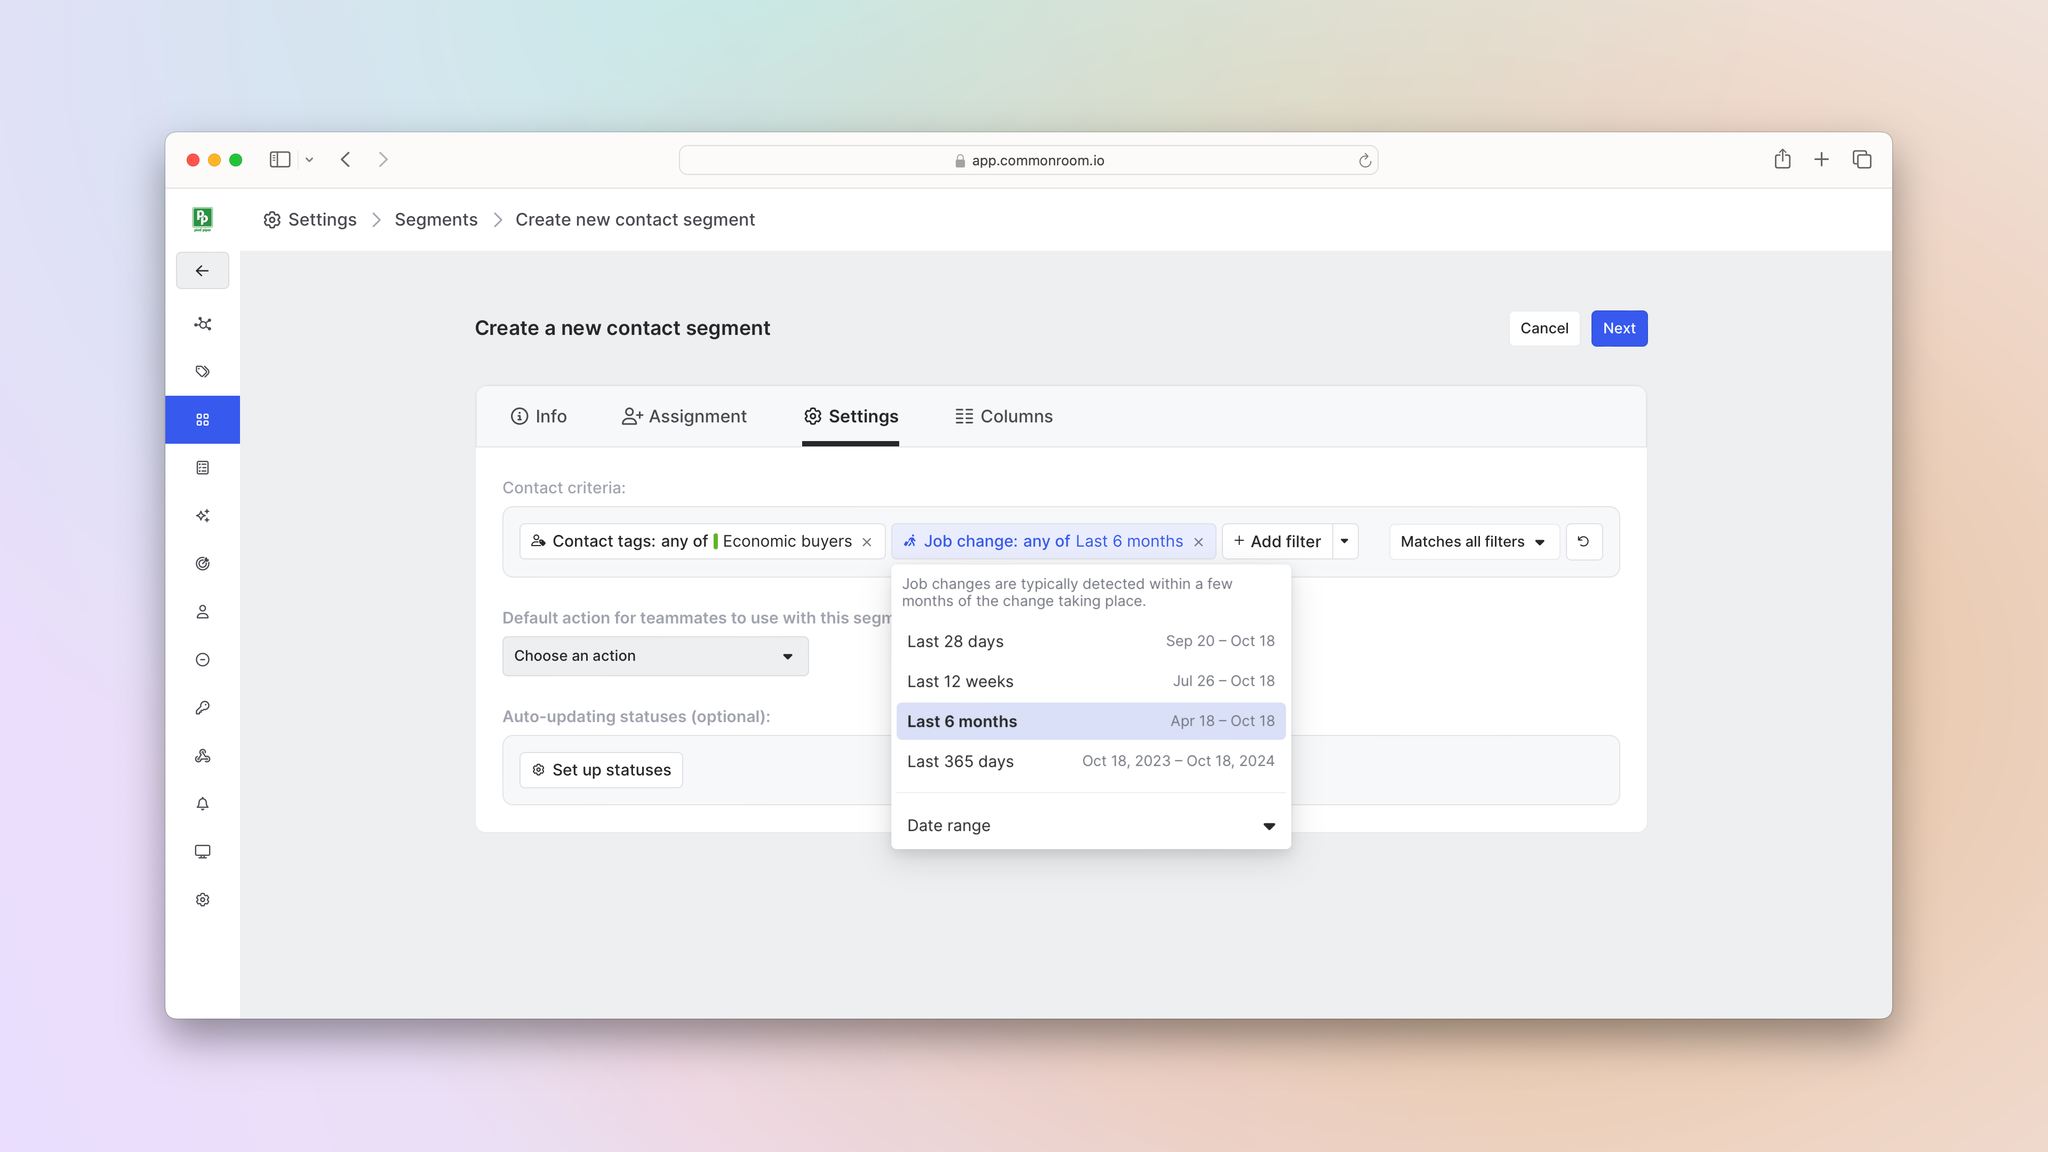Screen dimensions: 2048x1152
Task: Open a new browser tab with plus icon
Action: click(x=1821, y=159)
